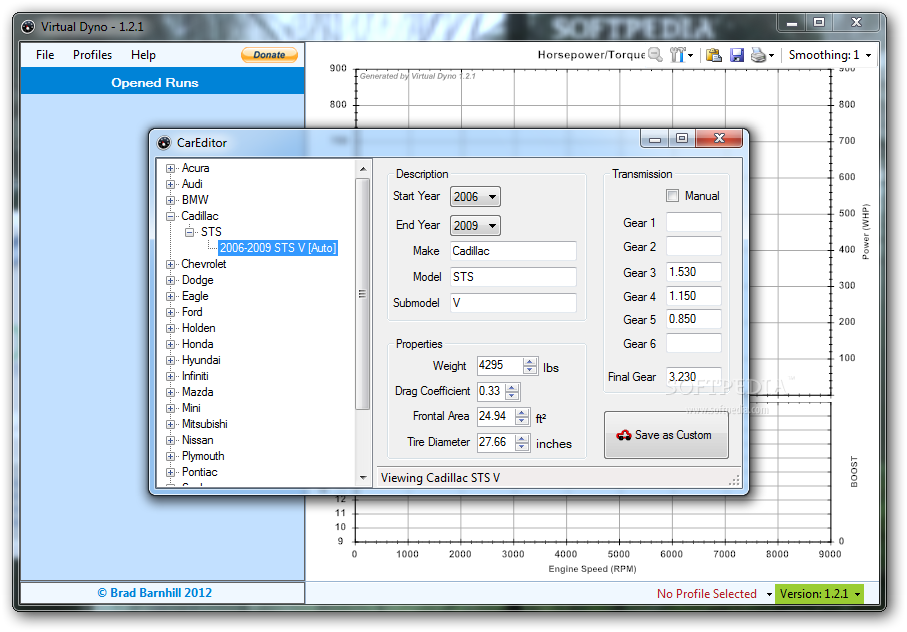This screenshot has width=907, height=632.
Task: Open the tools wrench dropdown arrow
Action: [x=690, y=56]
